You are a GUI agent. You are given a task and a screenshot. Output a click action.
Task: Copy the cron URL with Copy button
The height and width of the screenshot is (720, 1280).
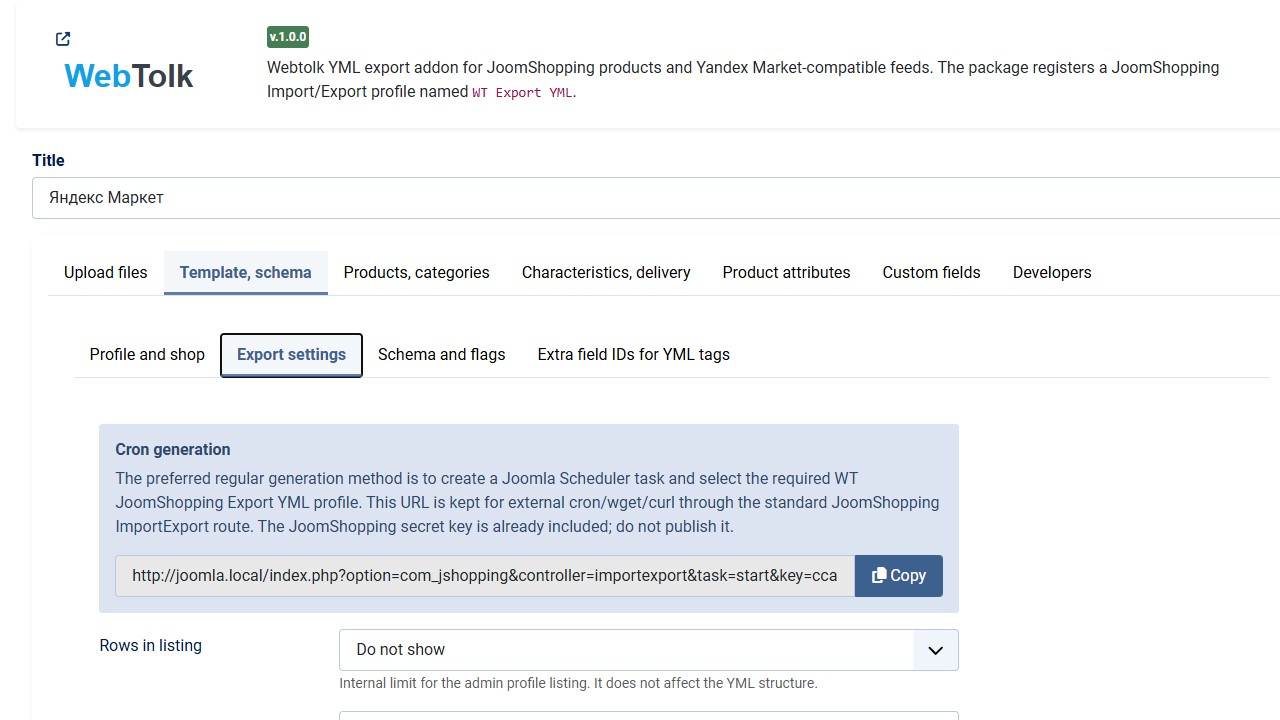click(899, 576)
